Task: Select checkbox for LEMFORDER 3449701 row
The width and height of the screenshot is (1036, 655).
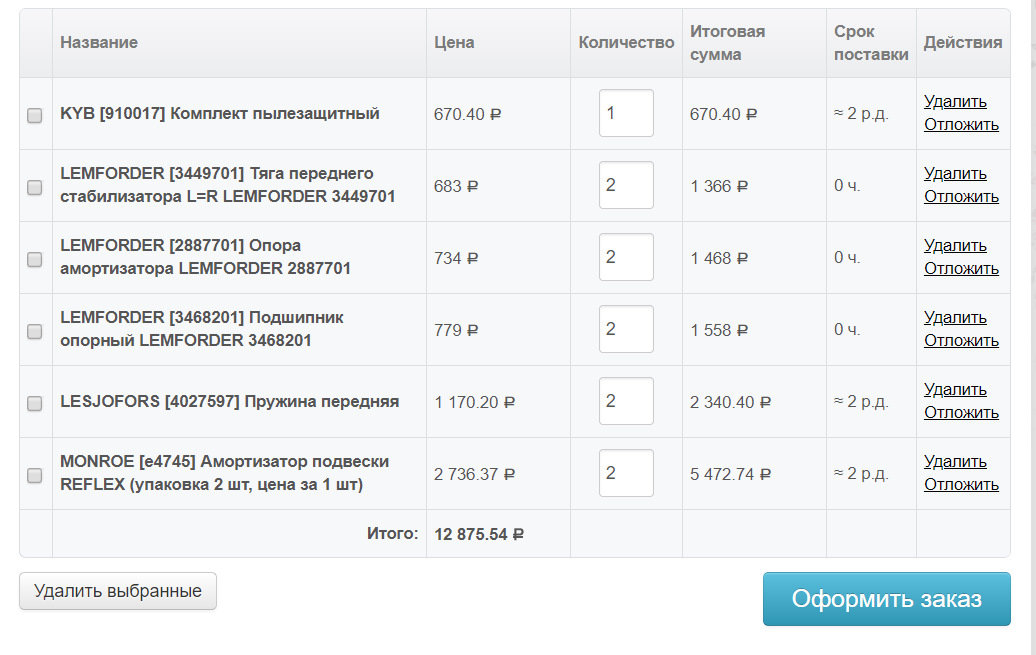Action: click(x=34, y=187)
